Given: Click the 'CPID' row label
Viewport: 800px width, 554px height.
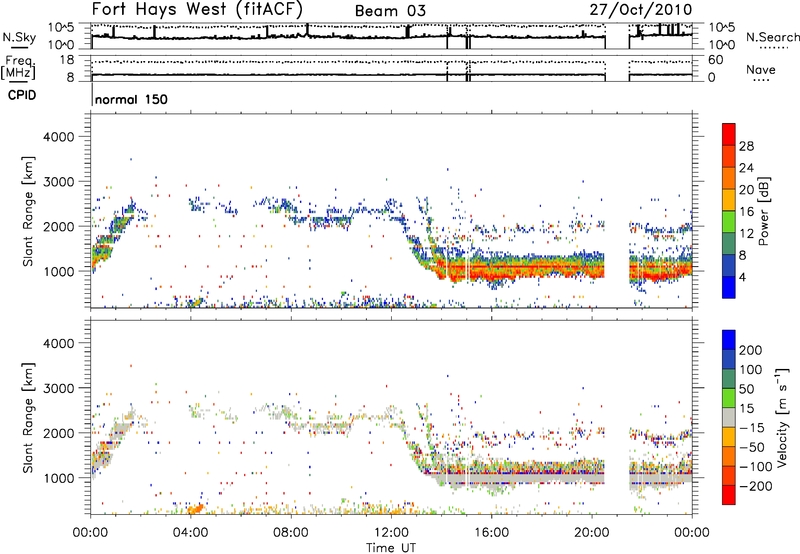Looking at the screenshot, I should click(x=22, y=95).
